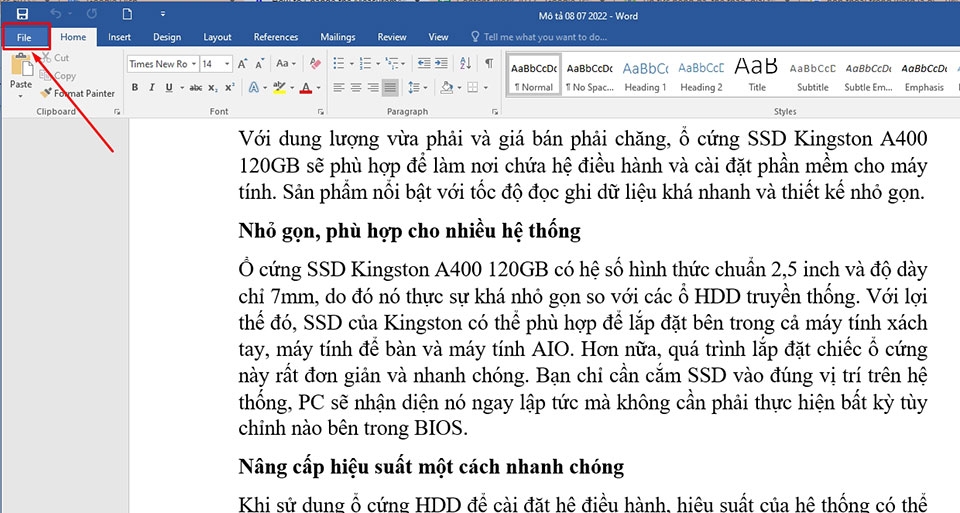Align text left
The image size is (960, 513).
pos(339,88)
